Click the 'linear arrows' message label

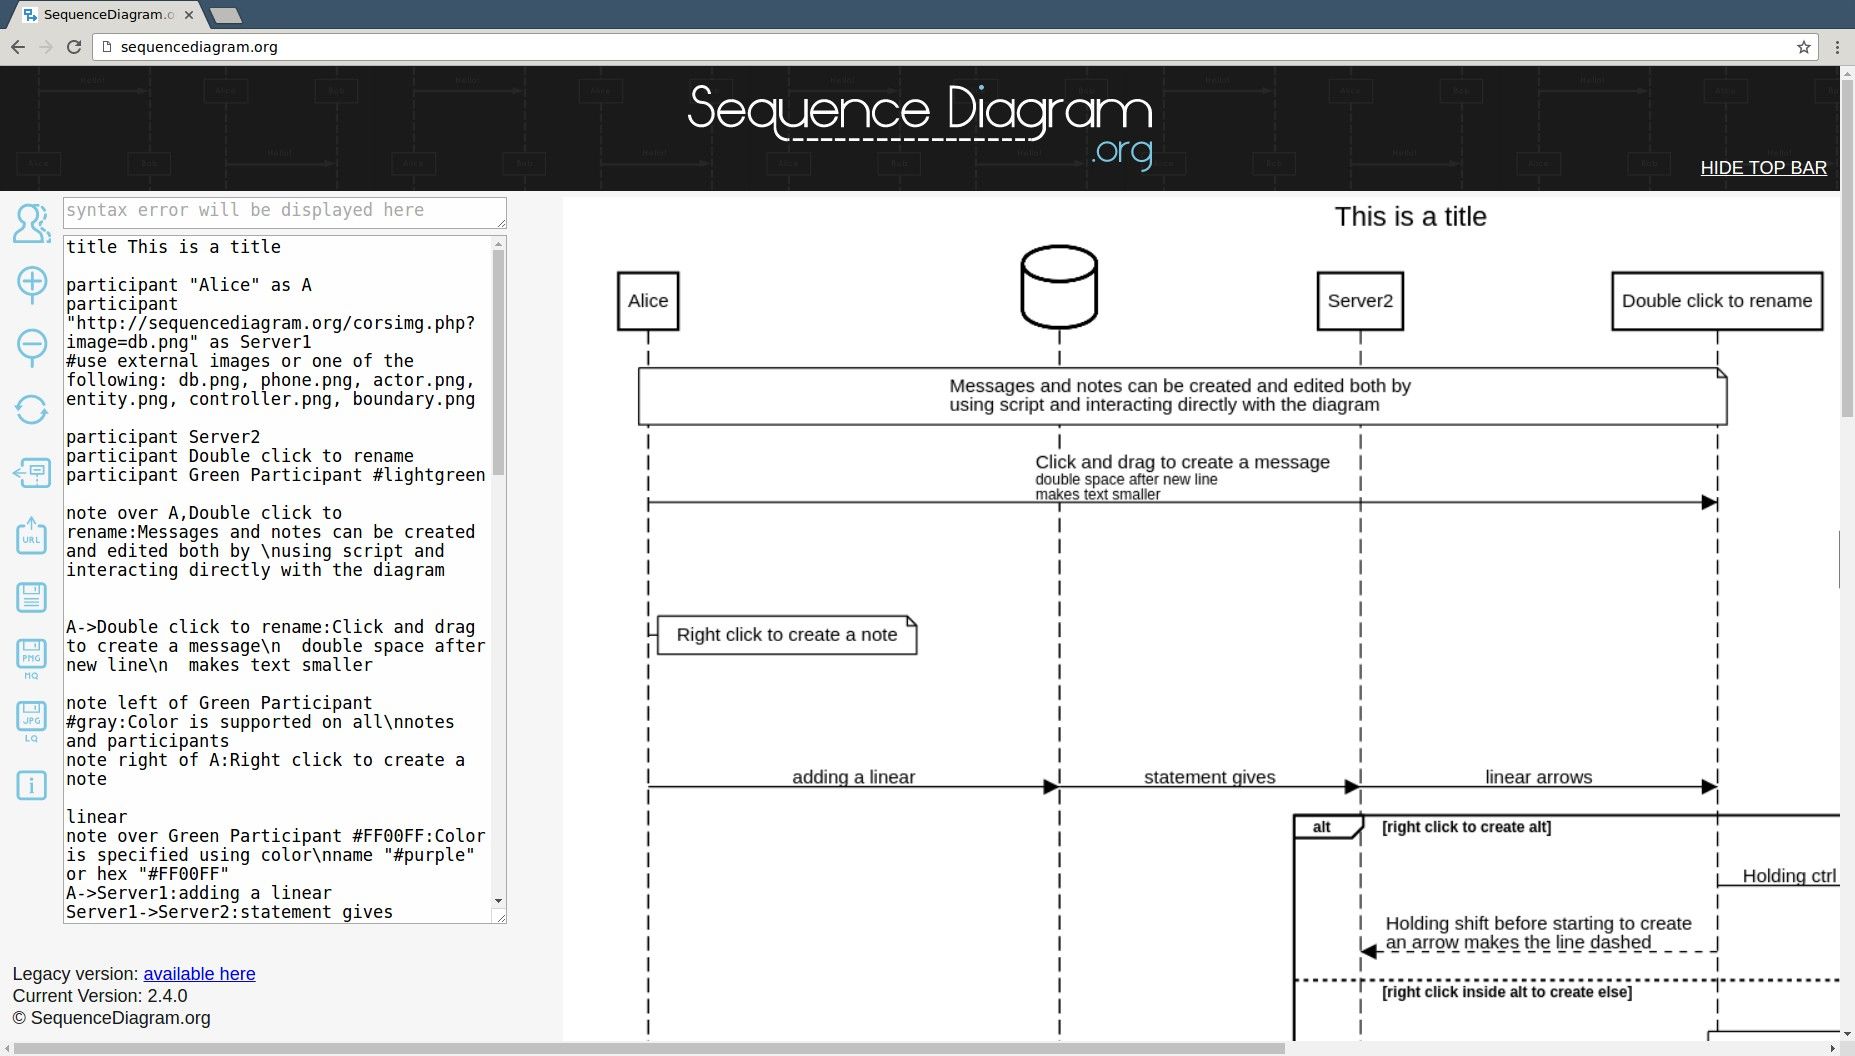click(x=1538, y=777)
